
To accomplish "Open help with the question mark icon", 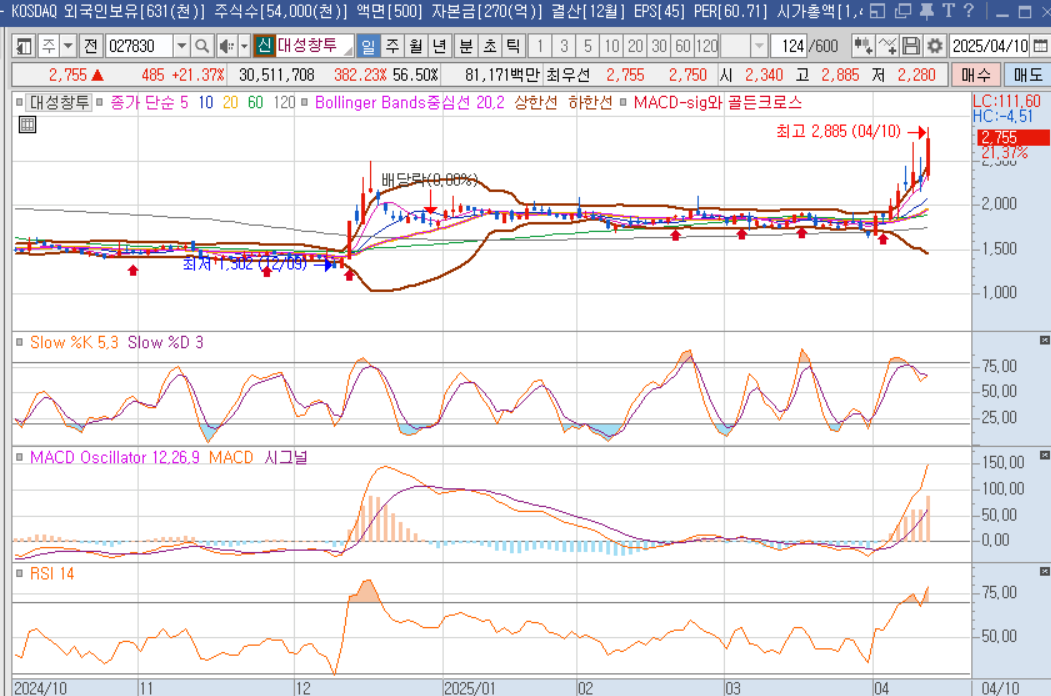I will (x=969, y=11).
